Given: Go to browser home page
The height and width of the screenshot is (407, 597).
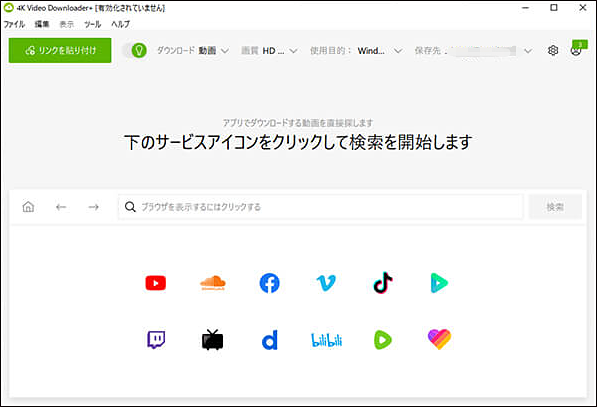Looking at the screenshot, I should tap(28, 207).
